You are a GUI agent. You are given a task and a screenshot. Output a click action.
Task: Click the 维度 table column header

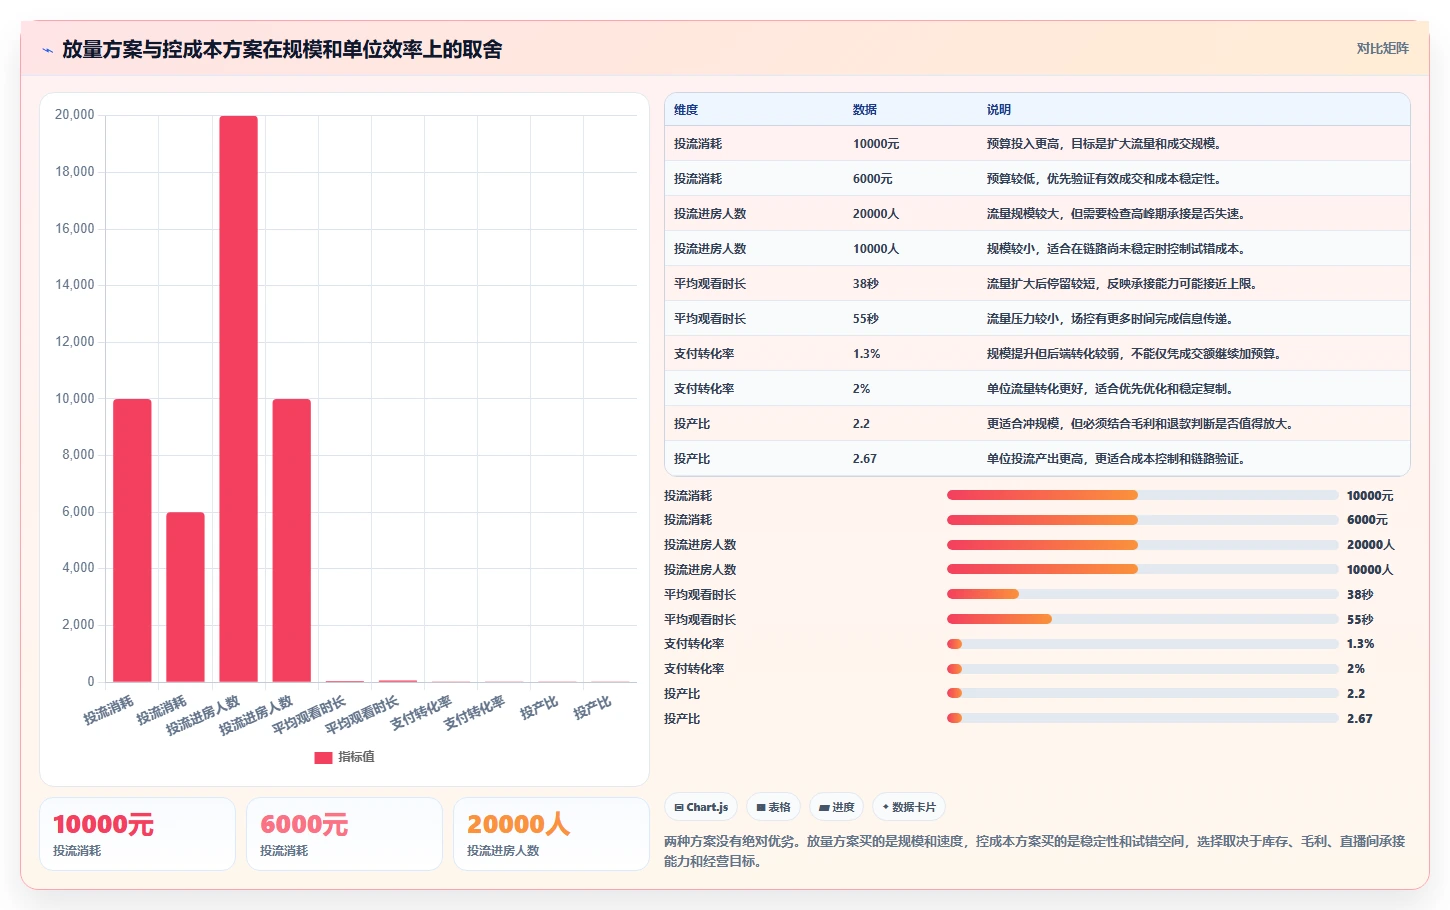pos(686,110)
